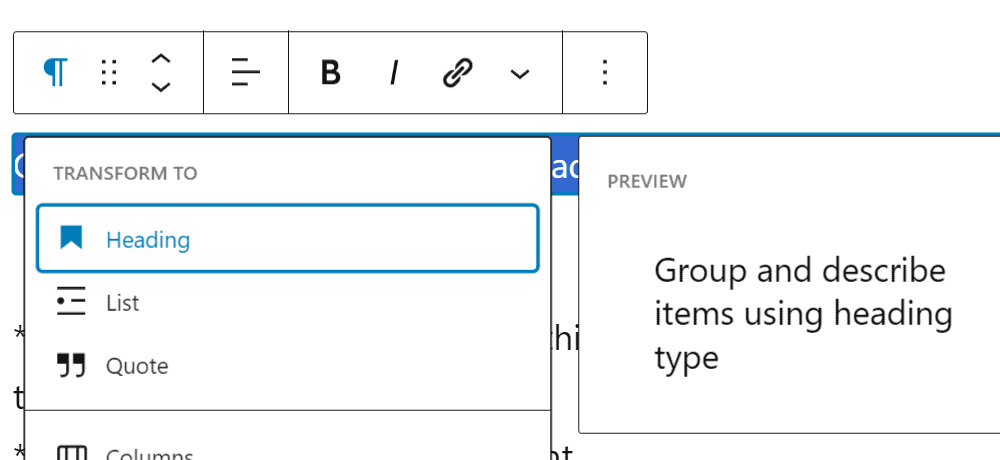This screenshot has height=460, width=1000.
Task: Move block up with the up chevron
Action: click(x=160, y=59)
